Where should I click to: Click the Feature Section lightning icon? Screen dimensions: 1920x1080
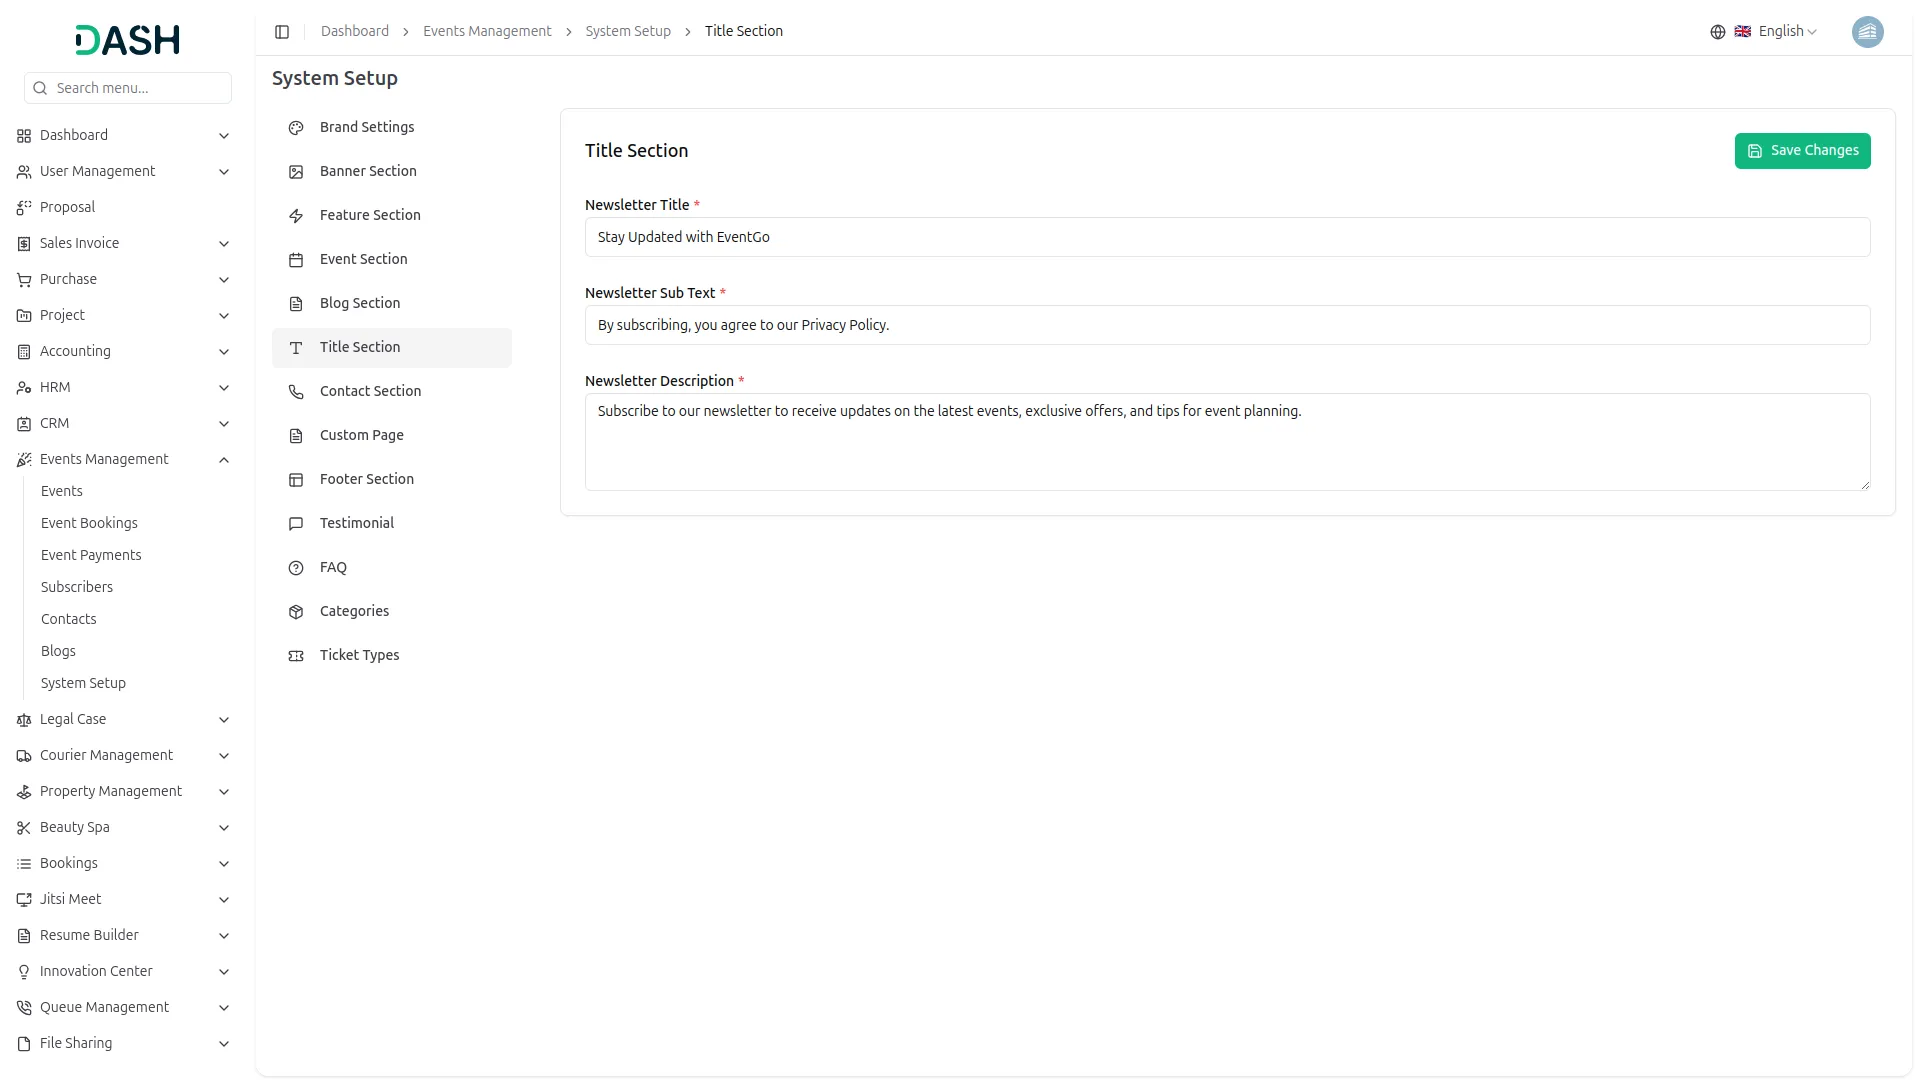(296, 216)
